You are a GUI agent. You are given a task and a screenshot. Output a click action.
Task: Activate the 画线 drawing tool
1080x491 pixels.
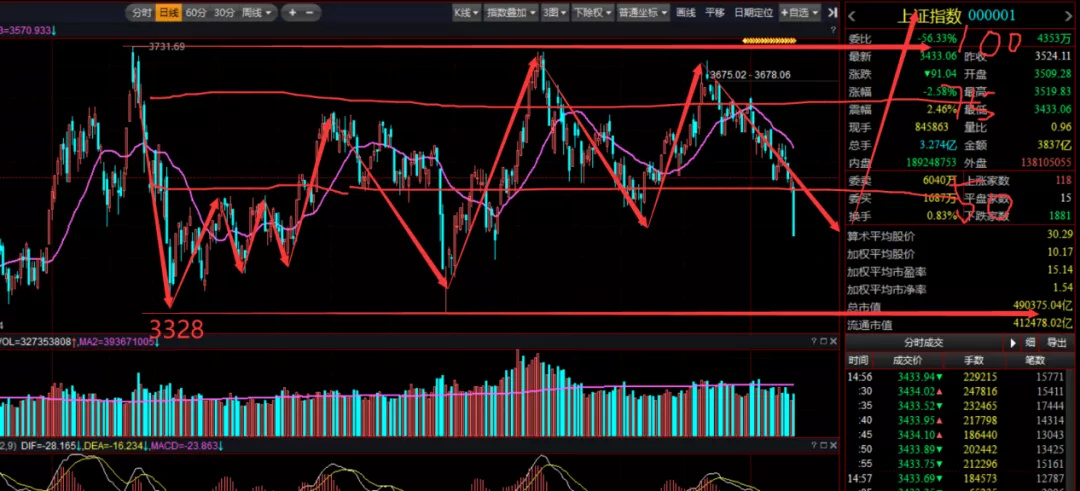tap(686, 12)
